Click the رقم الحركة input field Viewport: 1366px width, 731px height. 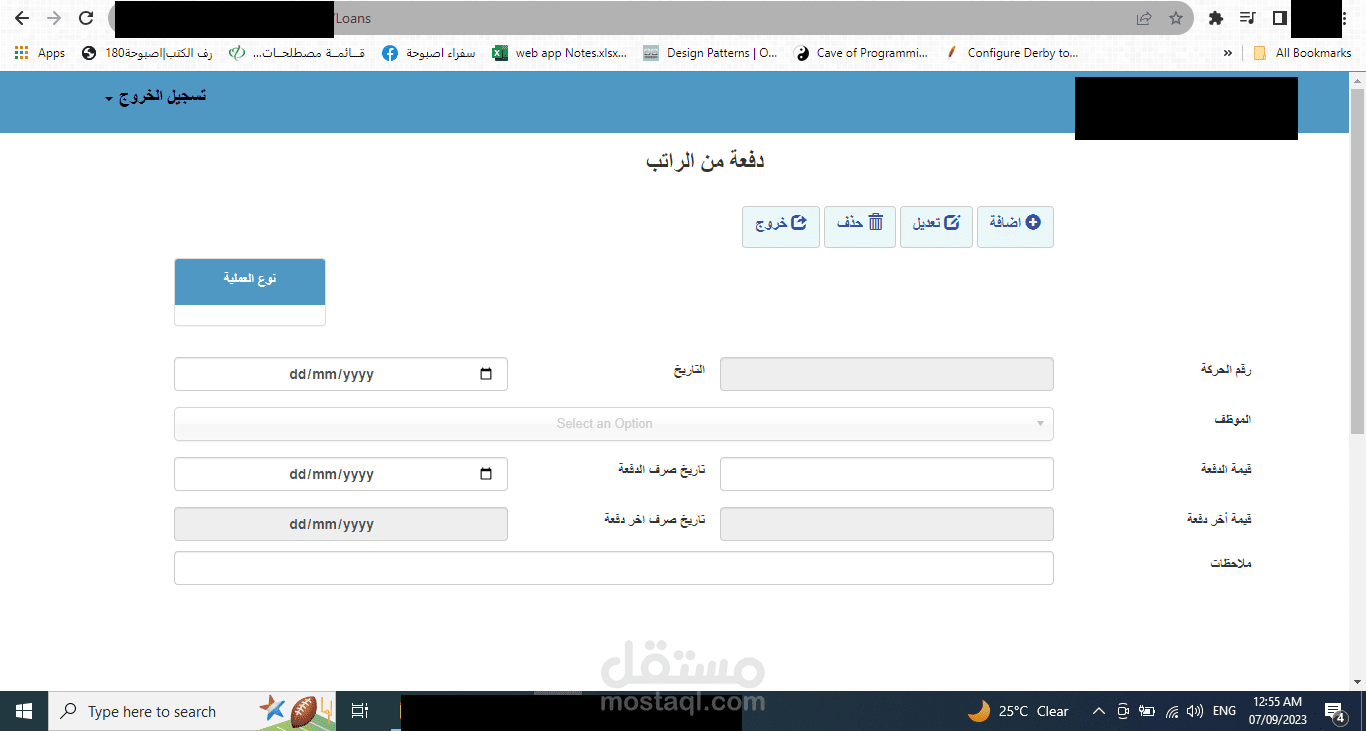coord(887,374)
